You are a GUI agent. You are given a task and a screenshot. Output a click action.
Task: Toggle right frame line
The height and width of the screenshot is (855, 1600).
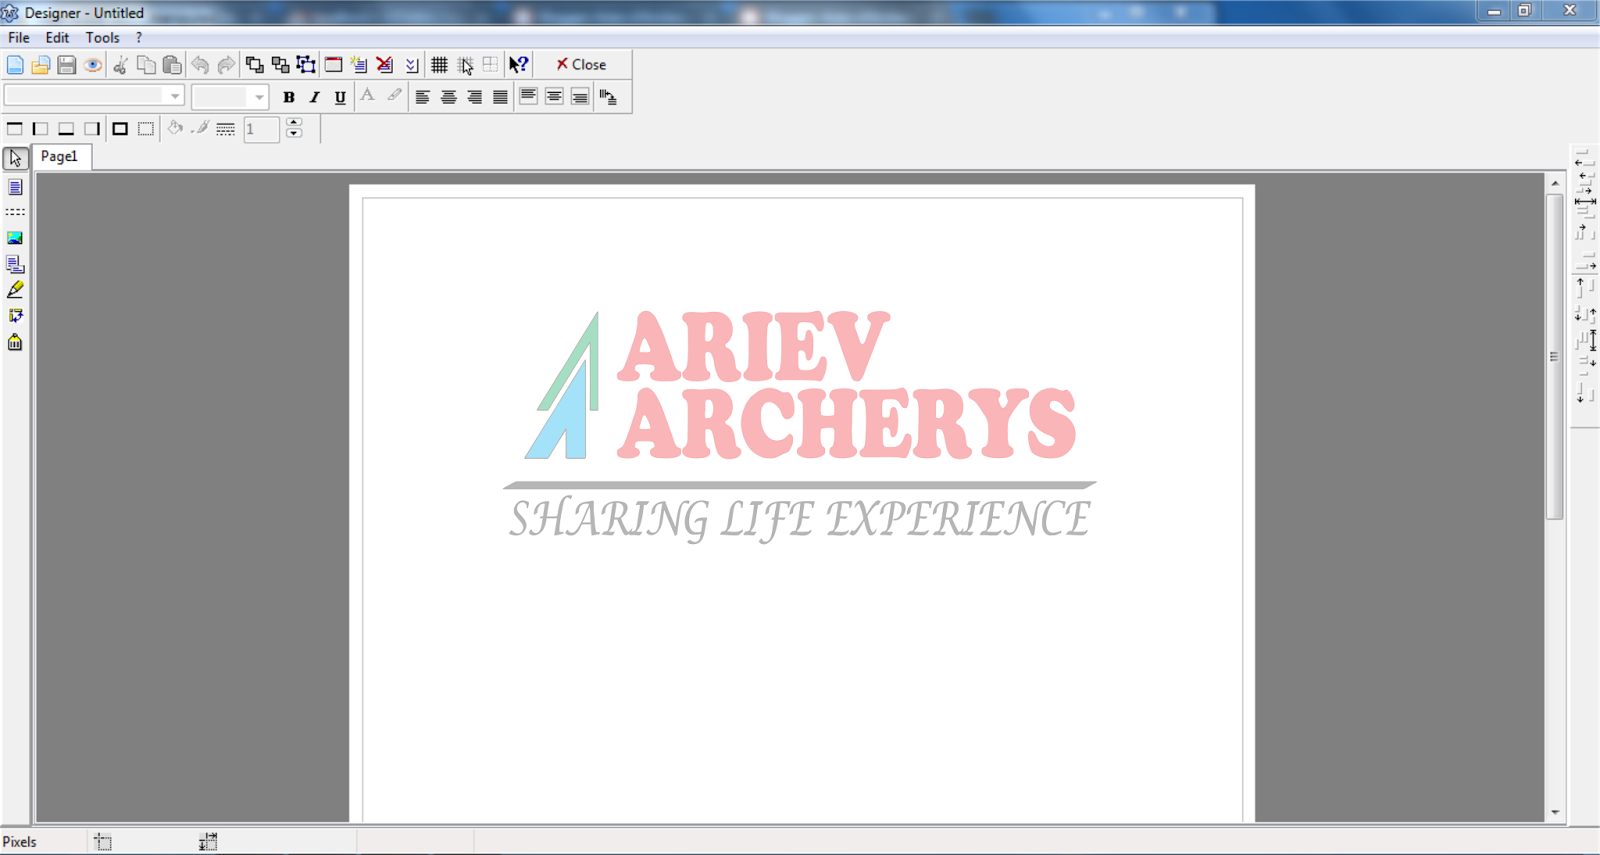click(x=93, y=129)
